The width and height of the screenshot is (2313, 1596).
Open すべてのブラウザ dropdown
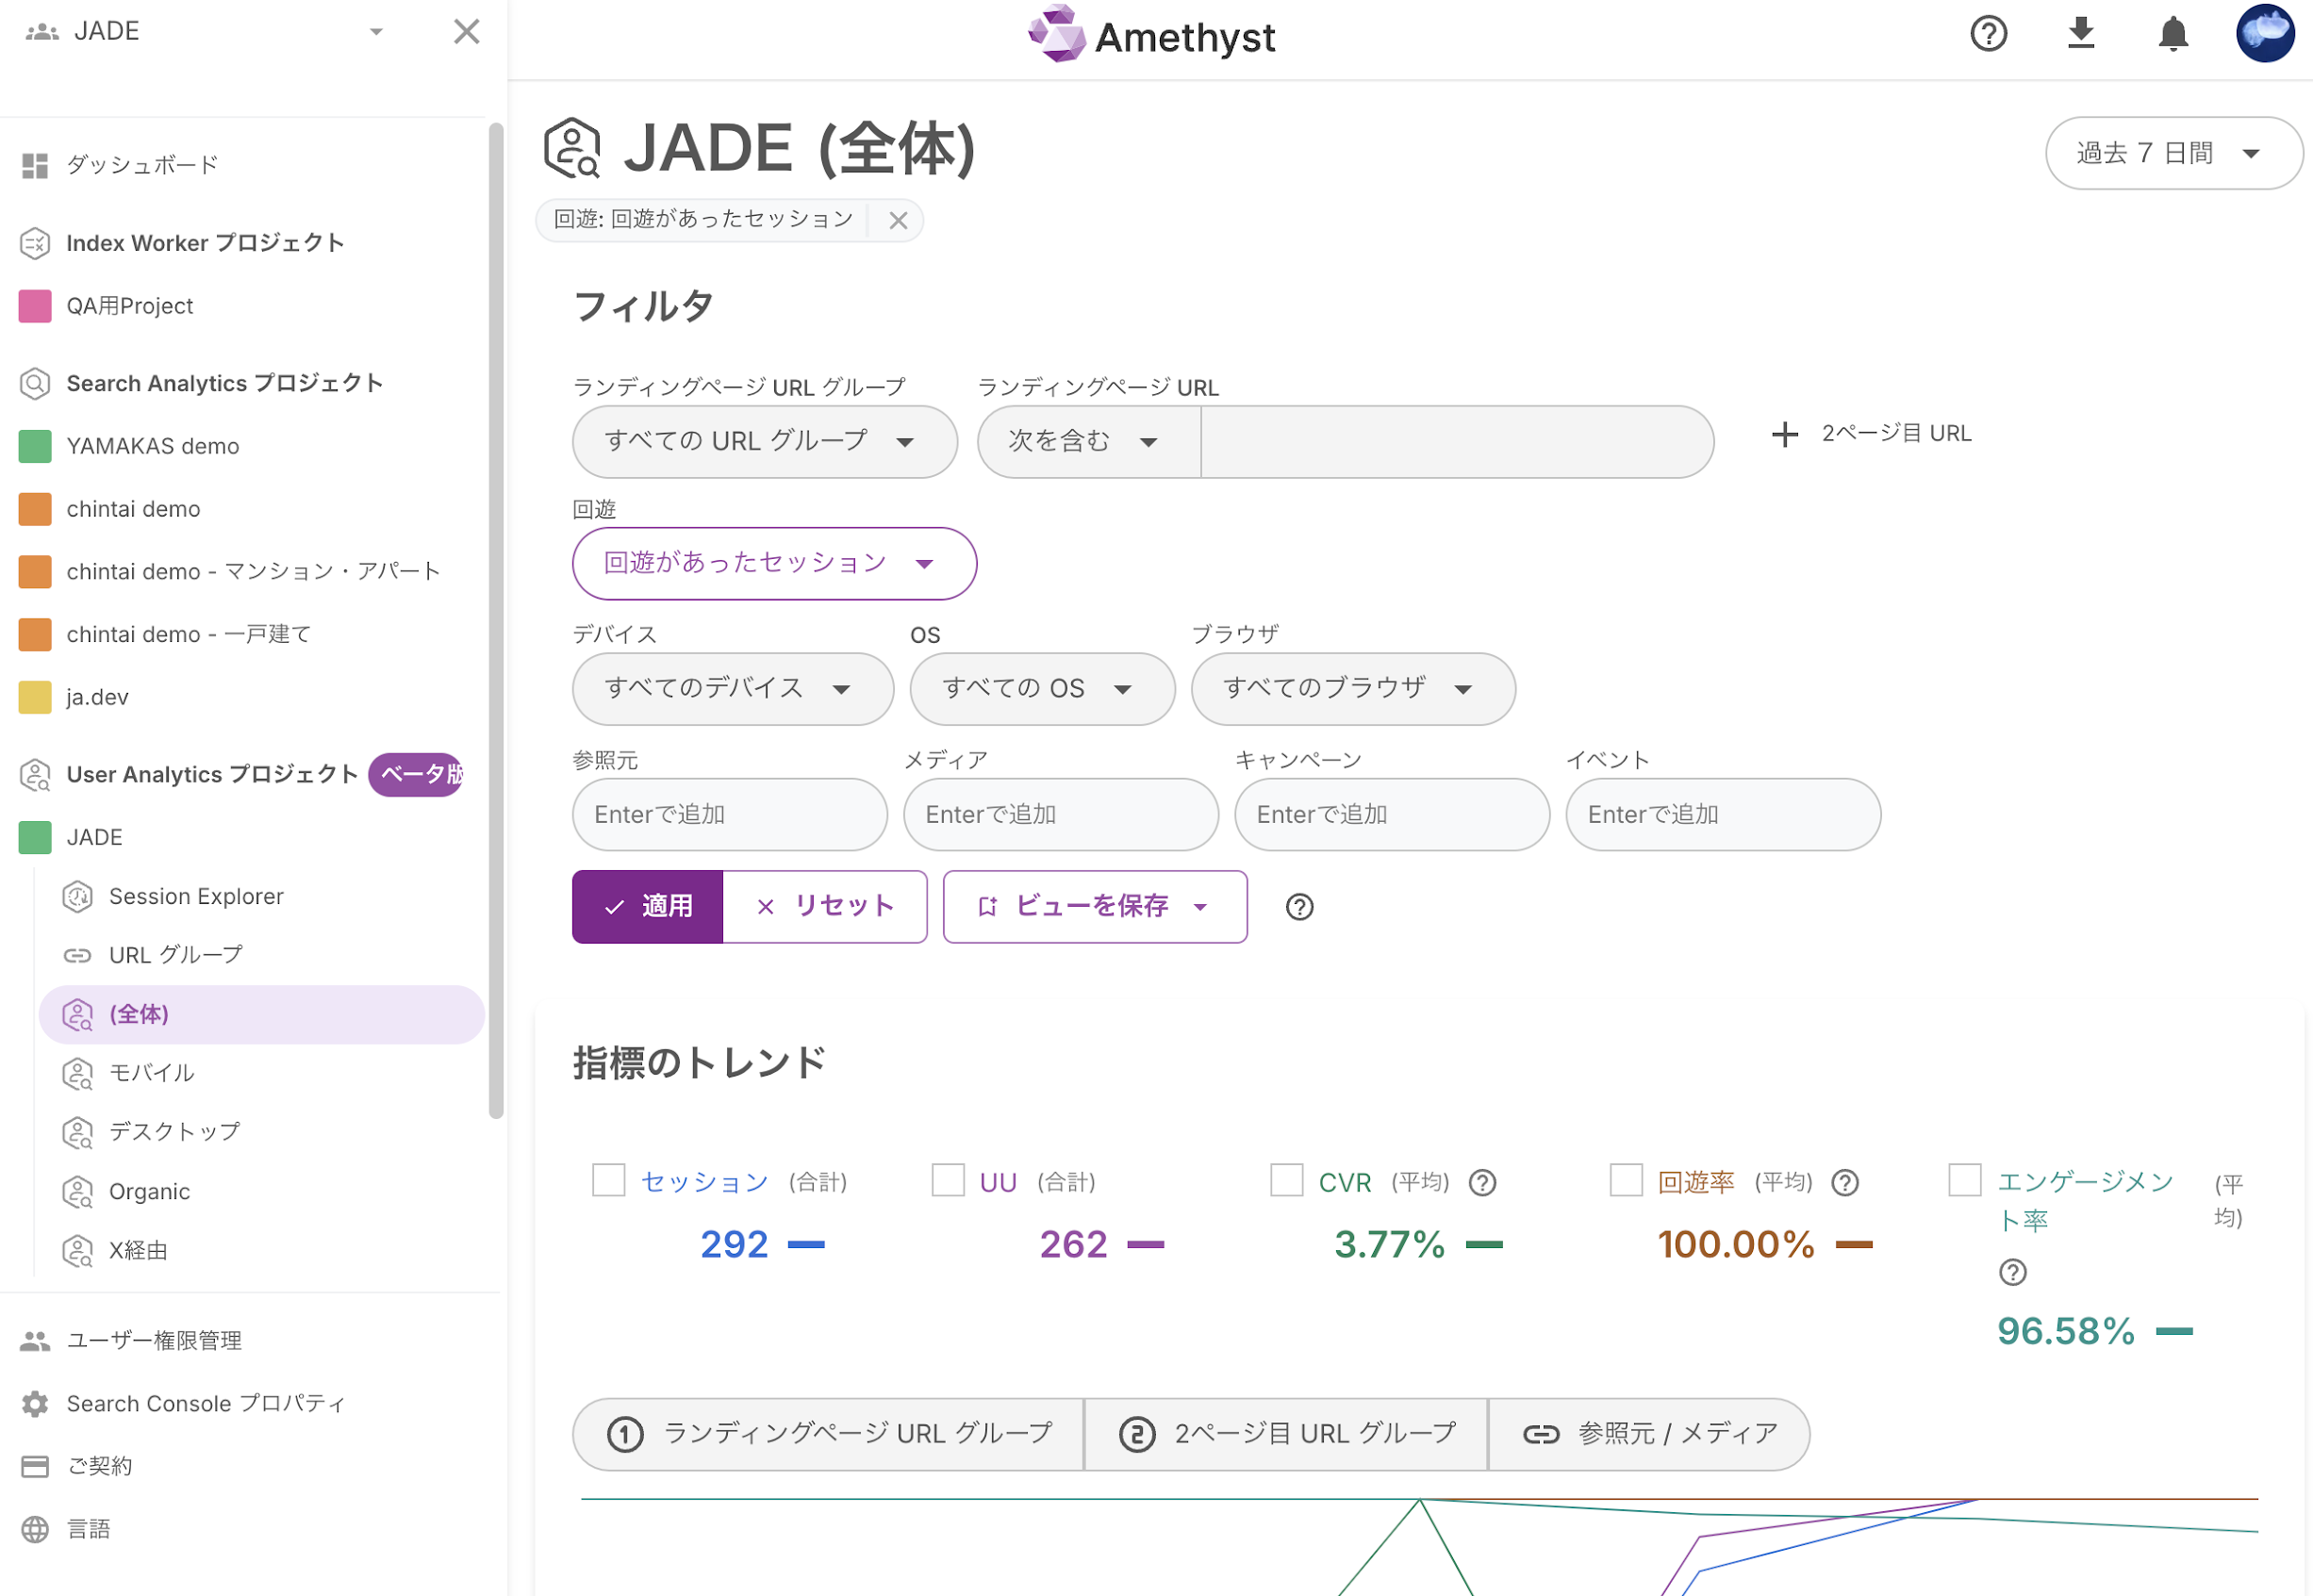tap(1352, 688)
